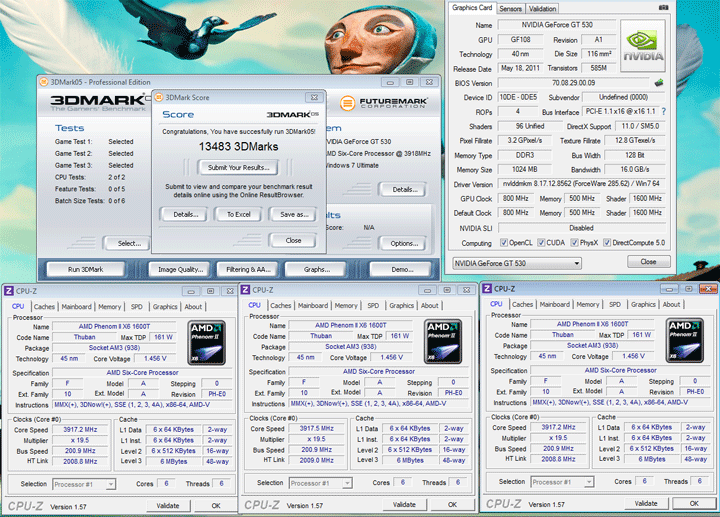Screen dimensions: 720x517
Task: Click Close in the 3DMark Score dialog
Action: (293, 240)
